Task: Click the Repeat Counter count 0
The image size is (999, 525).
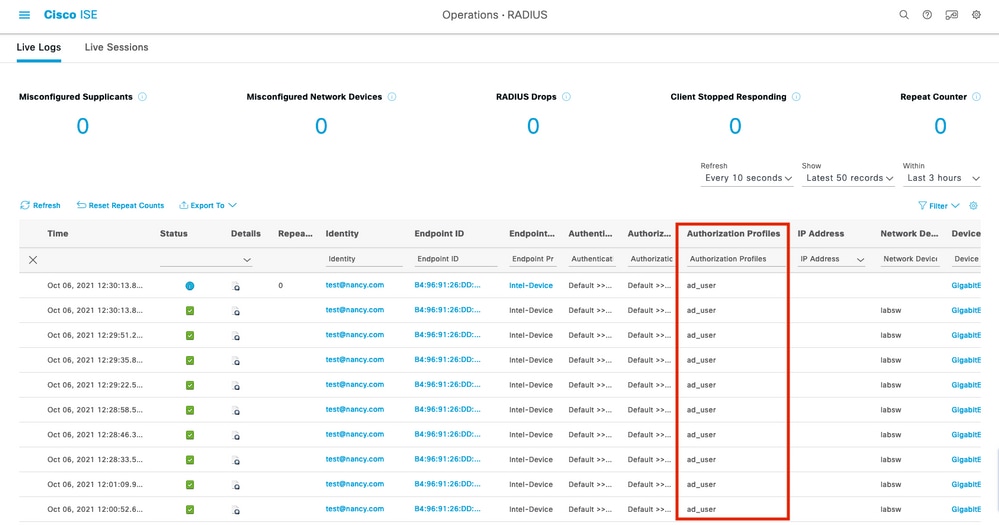Action: 940,126
